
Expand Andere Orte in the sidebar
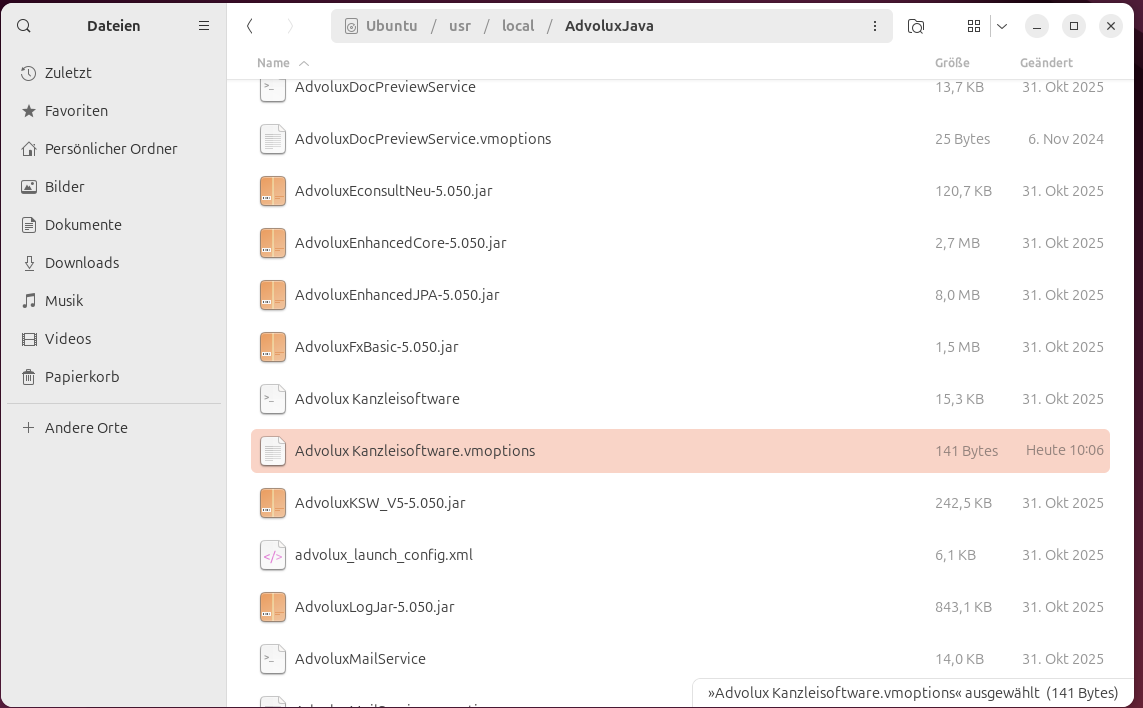[86, 428]
